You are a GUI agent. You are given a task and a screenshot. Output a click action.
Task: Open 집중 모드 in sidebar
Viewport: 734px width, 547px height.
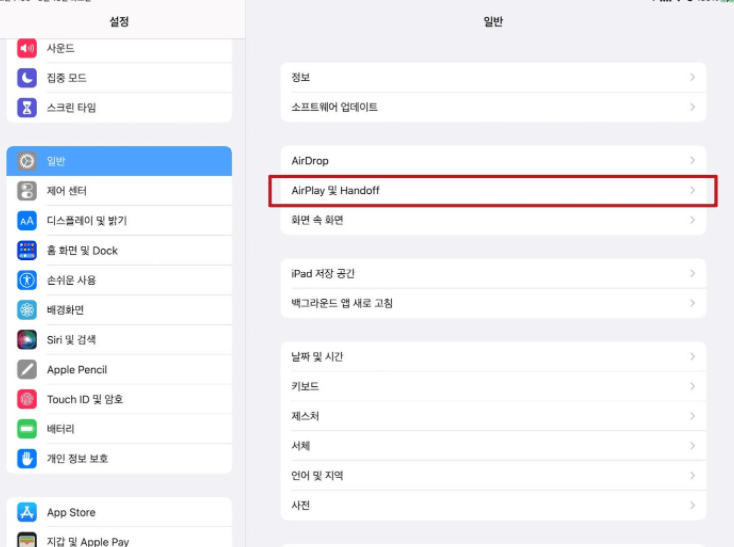(119, 78)
